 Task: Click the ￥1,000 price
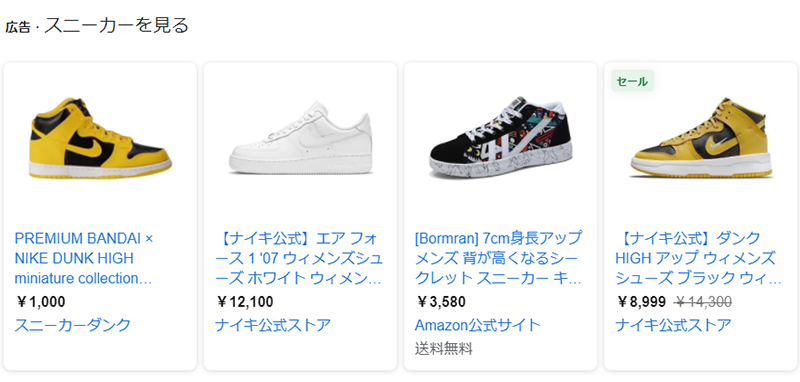pyautogui.click(x=41, y=302)
